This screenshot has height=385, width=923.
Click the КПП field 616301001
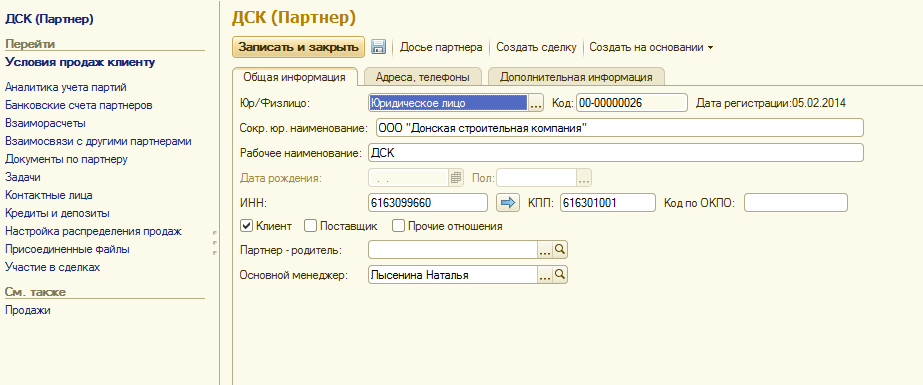607,203
